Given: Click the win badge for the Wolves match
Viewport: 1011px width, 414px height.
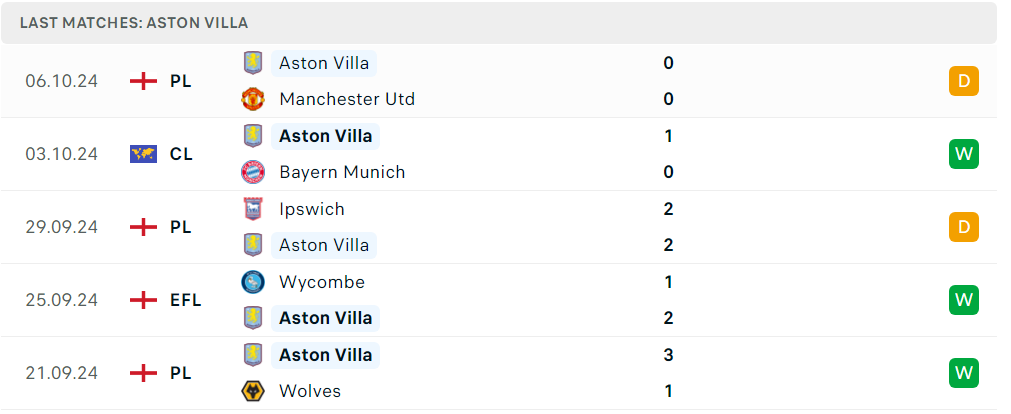Looking at the screenshot, I should point(964,373).
